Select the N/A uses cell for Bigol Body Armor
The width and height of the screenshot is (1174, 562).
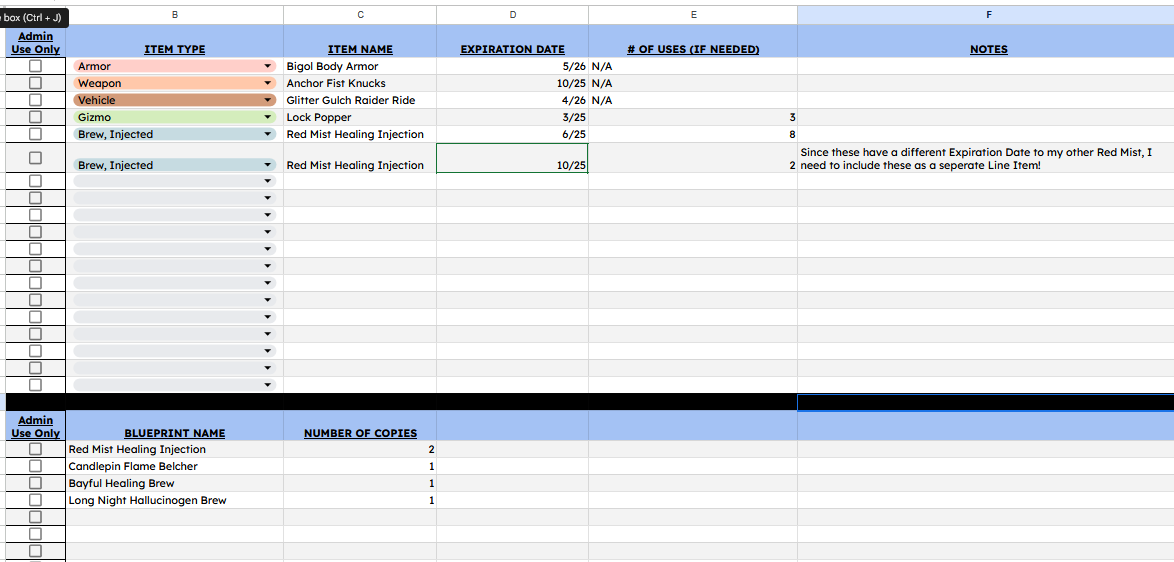693,67
